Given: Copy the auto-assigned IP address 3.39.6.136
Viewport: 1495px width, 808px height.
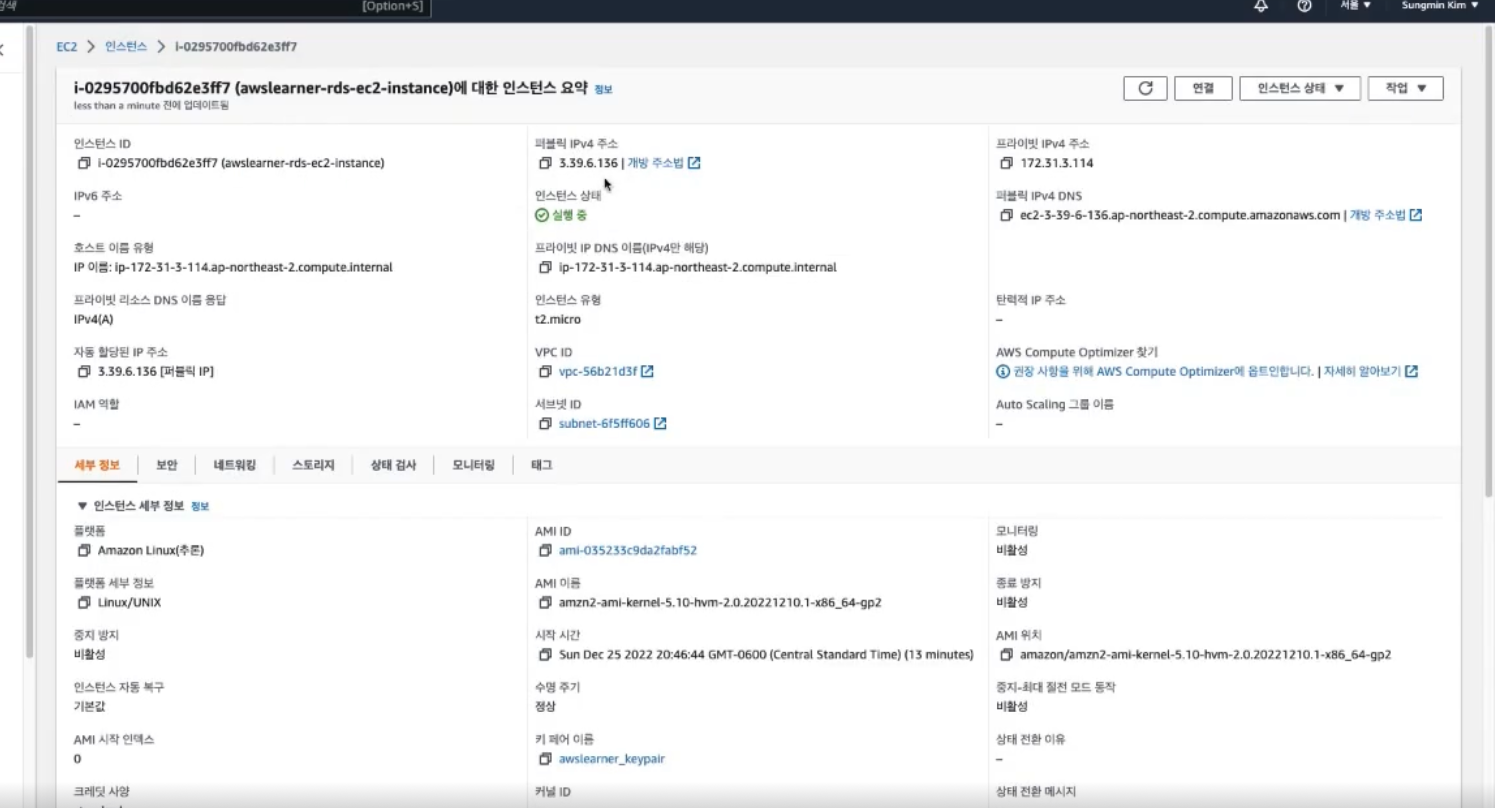Looking at the screenshot, I should pyautogui.click(x=84, y=371).
